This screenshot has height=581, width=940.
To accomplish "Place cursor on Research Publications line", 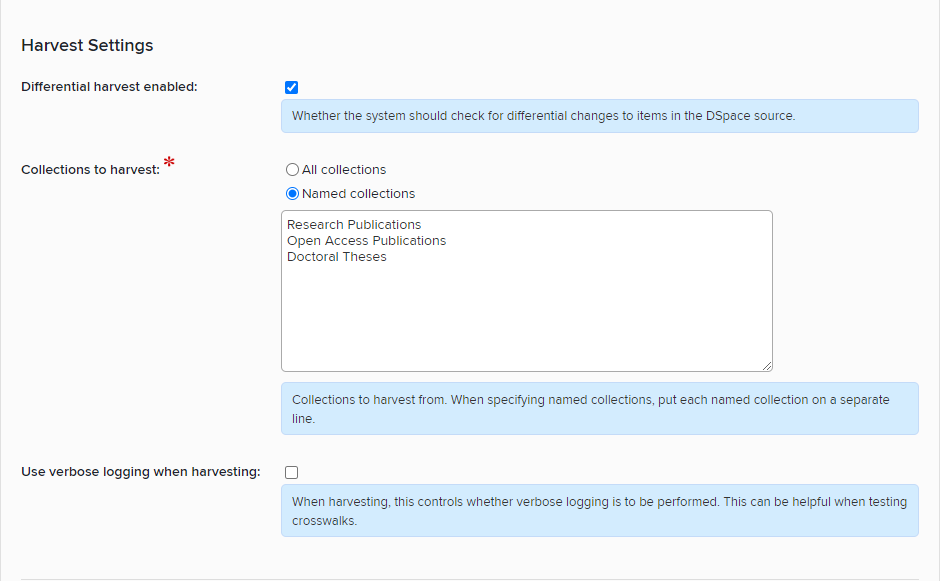I will coord(354,225).
